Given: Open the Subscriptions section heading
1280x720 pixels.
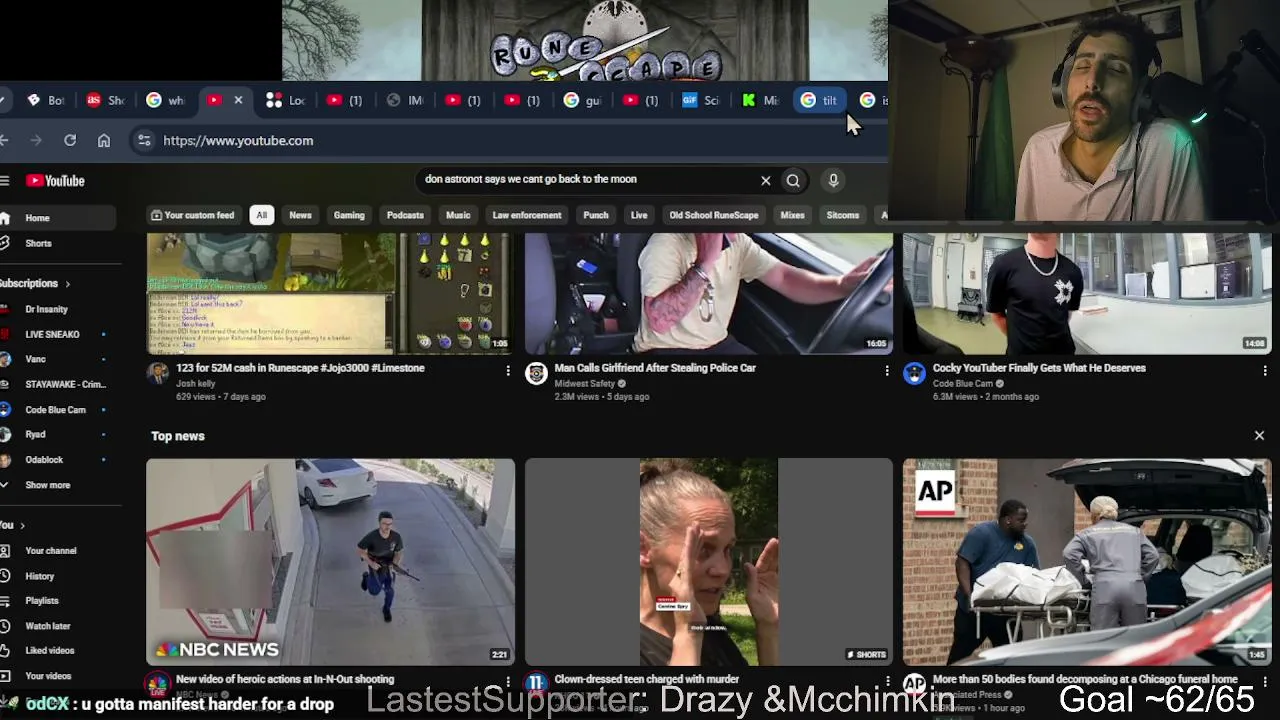Looking at the screenshot, I should tap(34, 284).
